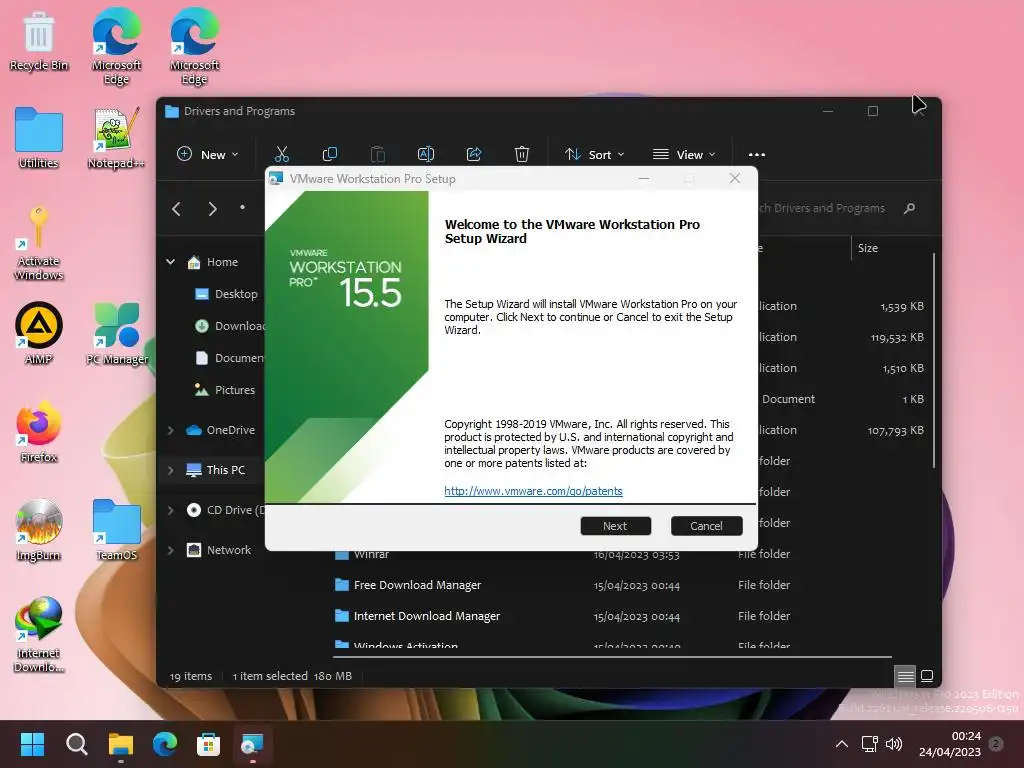Click the Delete trash icon in Explorer
This screenshot has width=1024, height=768.
point(521,154)
